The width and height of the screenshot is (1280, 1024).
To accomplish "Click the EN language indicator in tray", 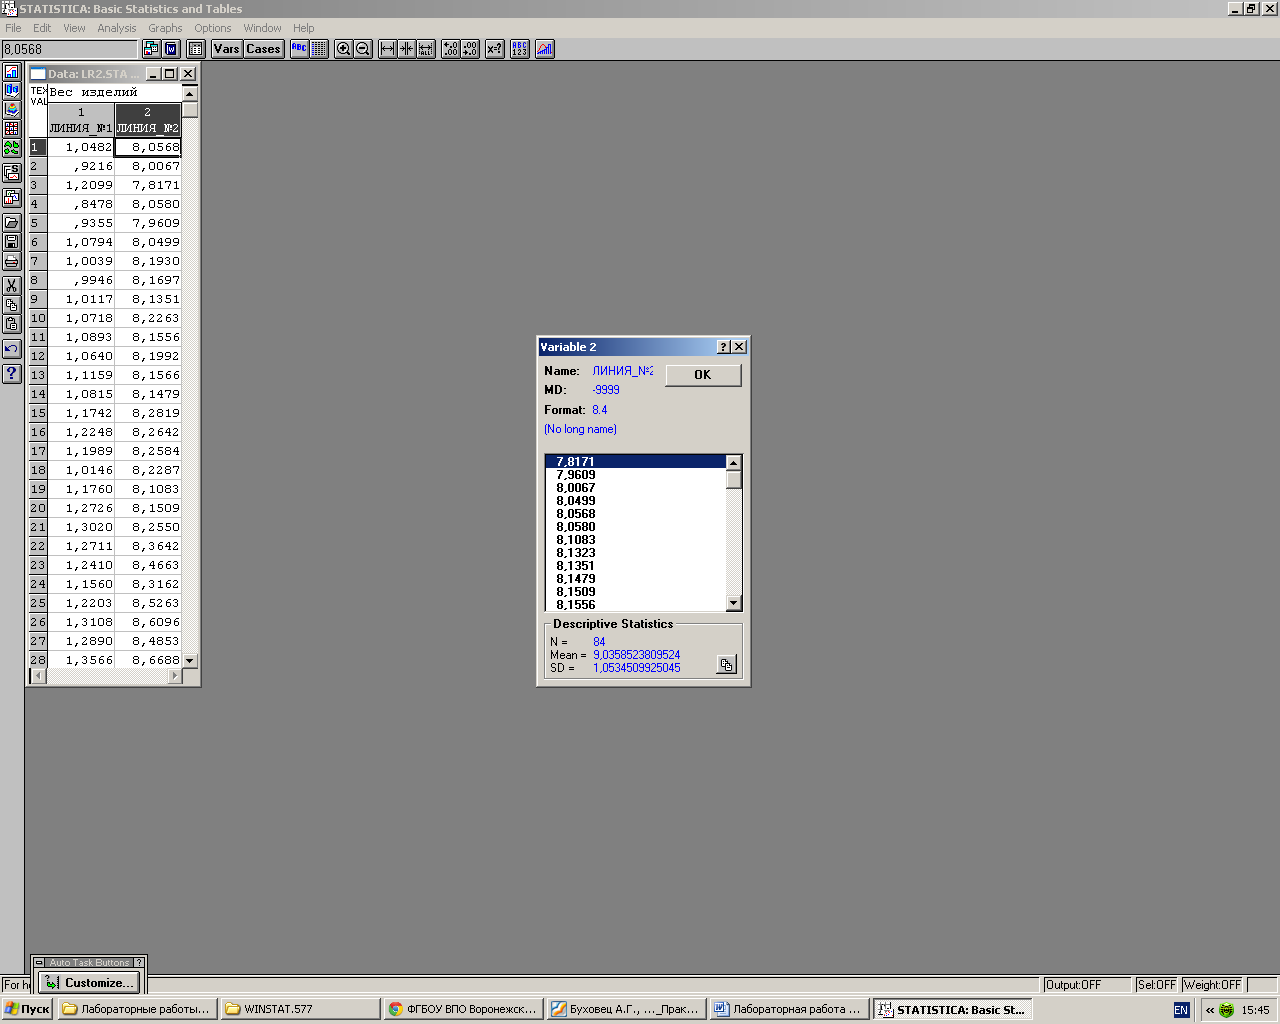I will click(x=1181, y=1010).
